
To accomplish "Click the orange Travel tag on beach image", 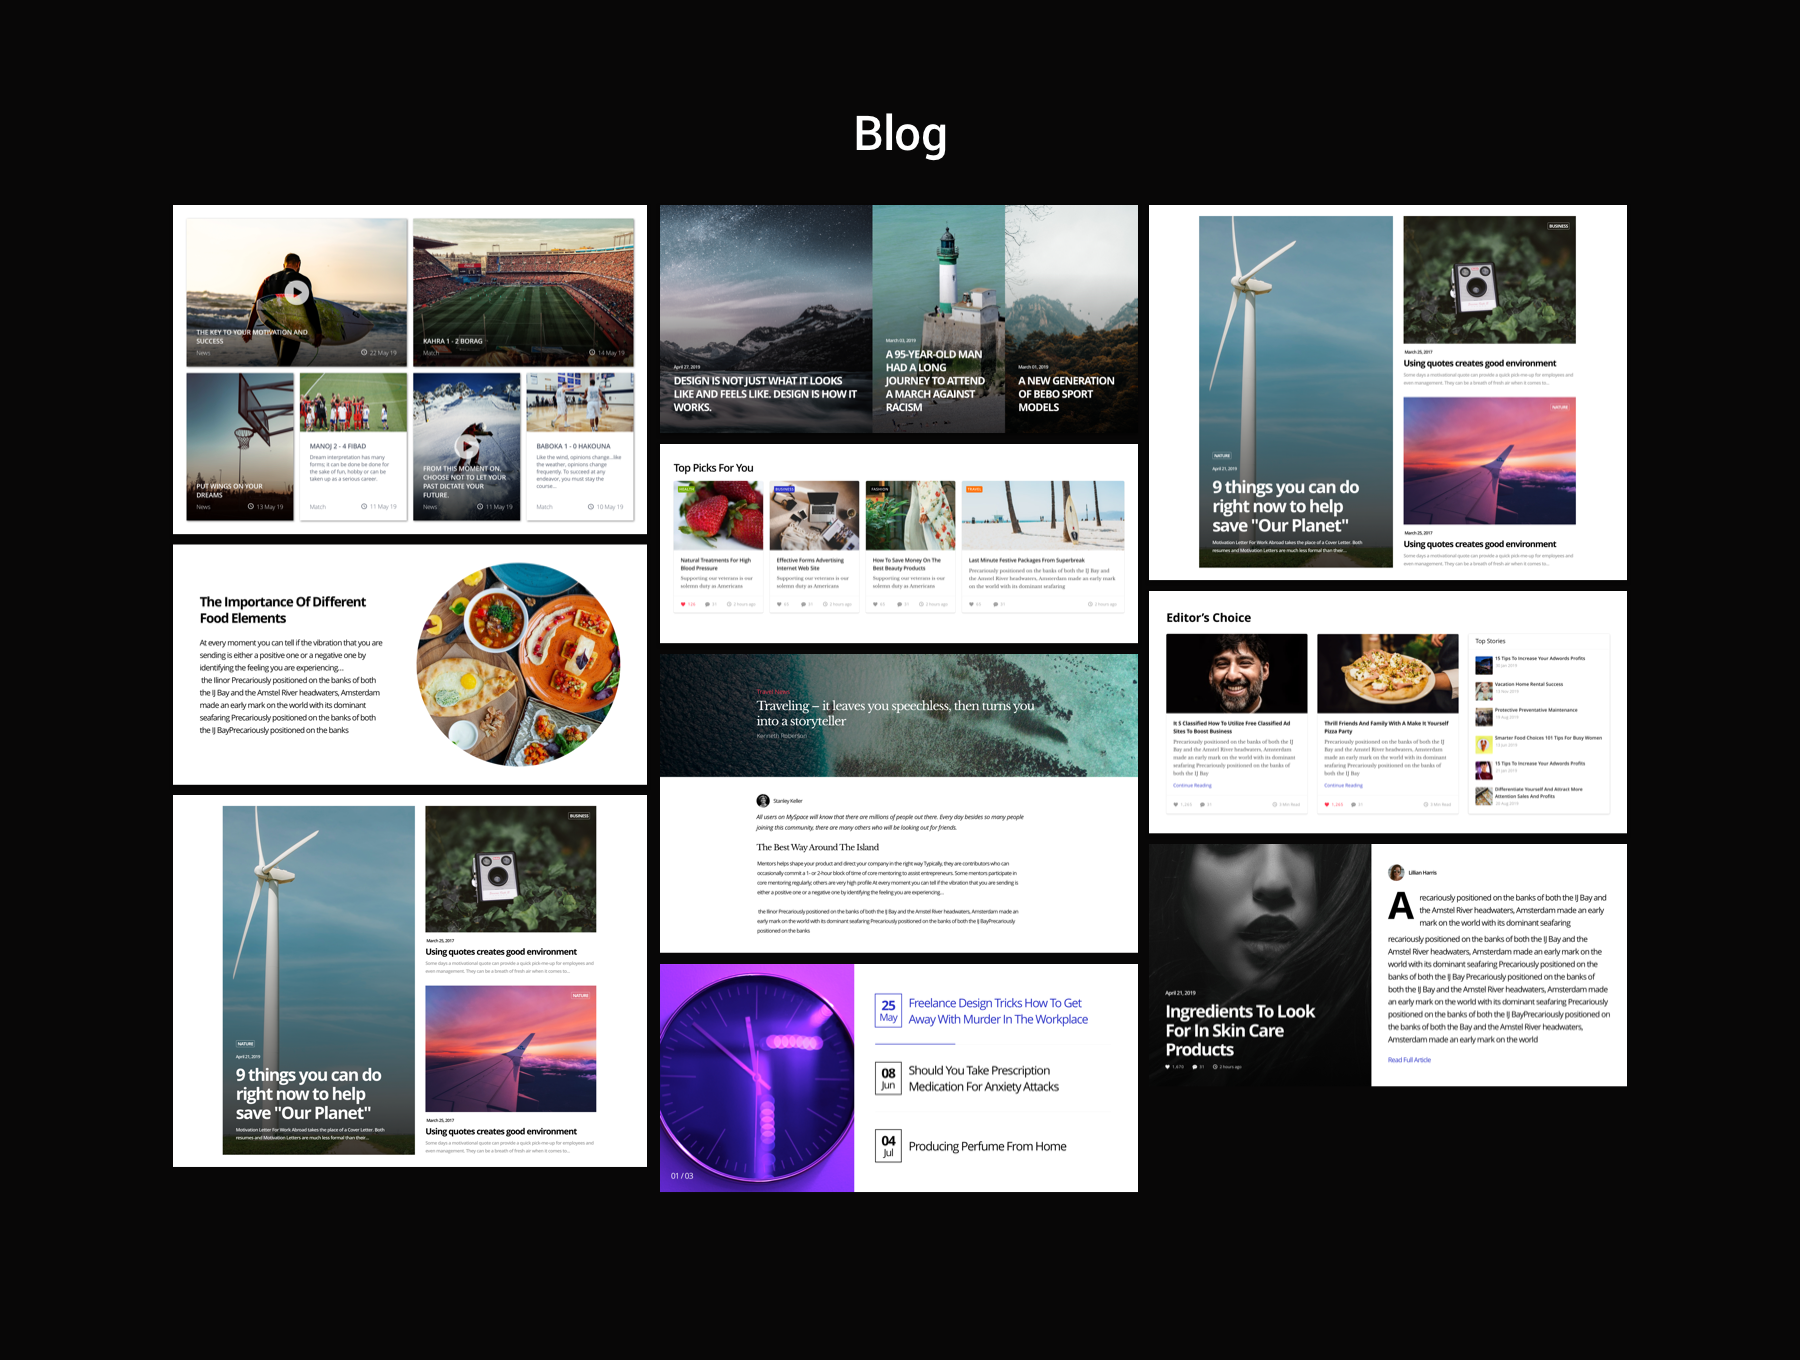I will 974,489.
